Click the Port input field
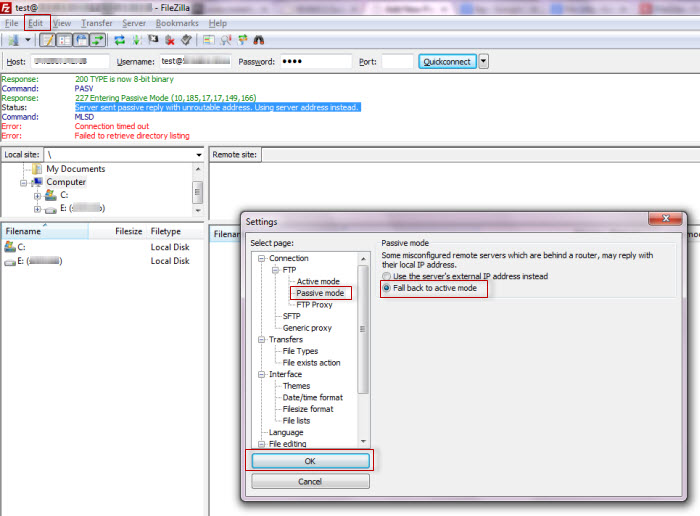The width and height of the screenshot is (700, 516). click(x=397, y=62)
